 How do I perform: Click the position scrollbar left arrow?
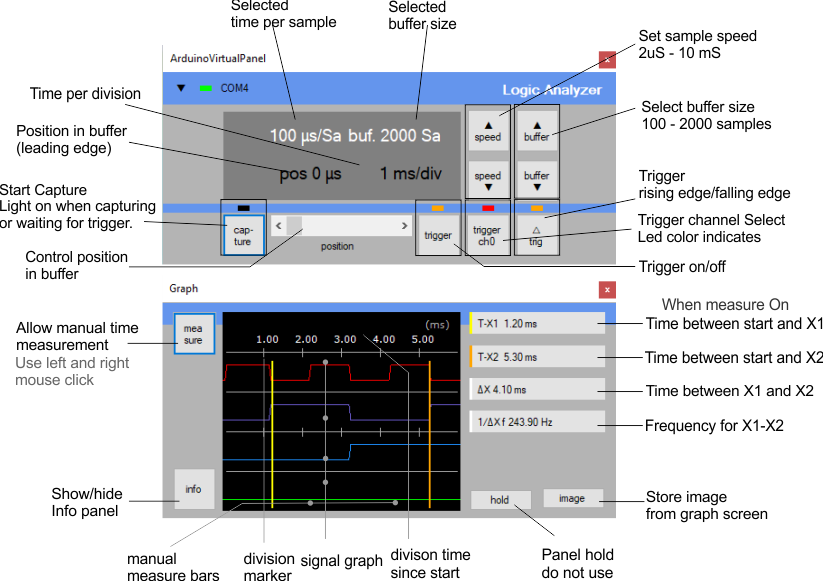[278, 226]
